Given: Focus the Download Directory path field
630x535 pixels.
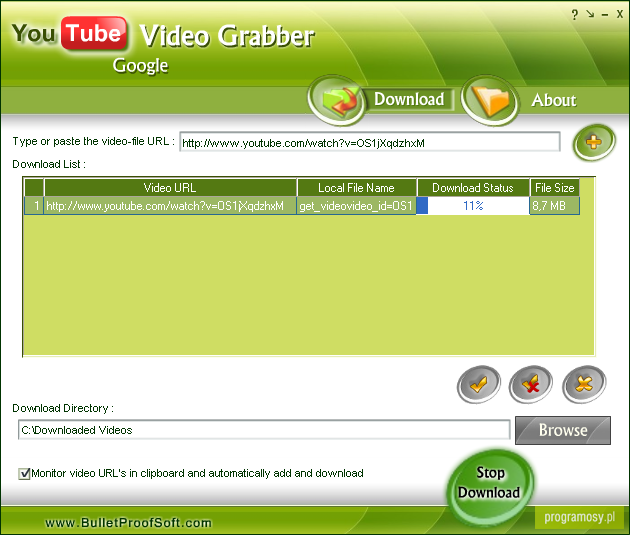Looking at the screenshot, I should click(264, 430).
